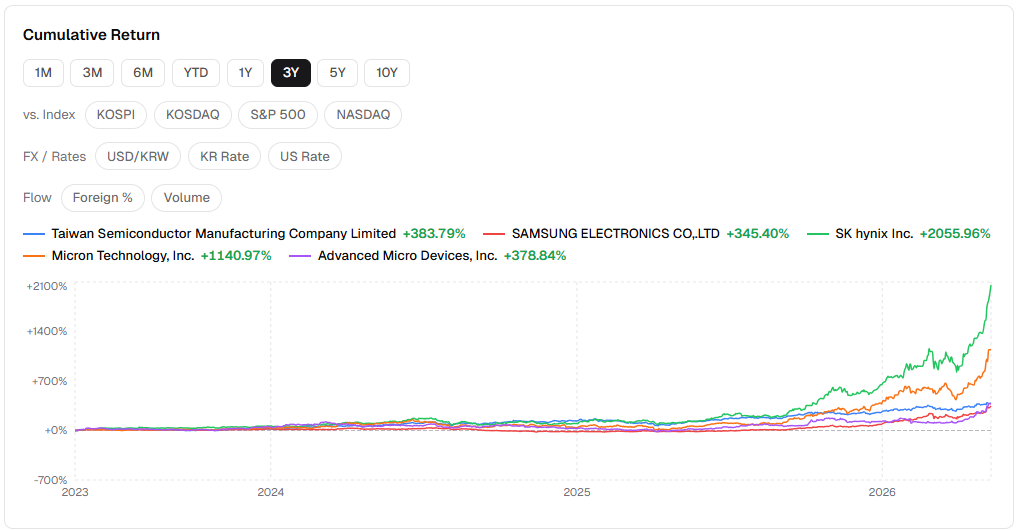This screenshot has height=530, width=1017.
Task: Toggle KOSPI index comparison
Action: point(116,115)
